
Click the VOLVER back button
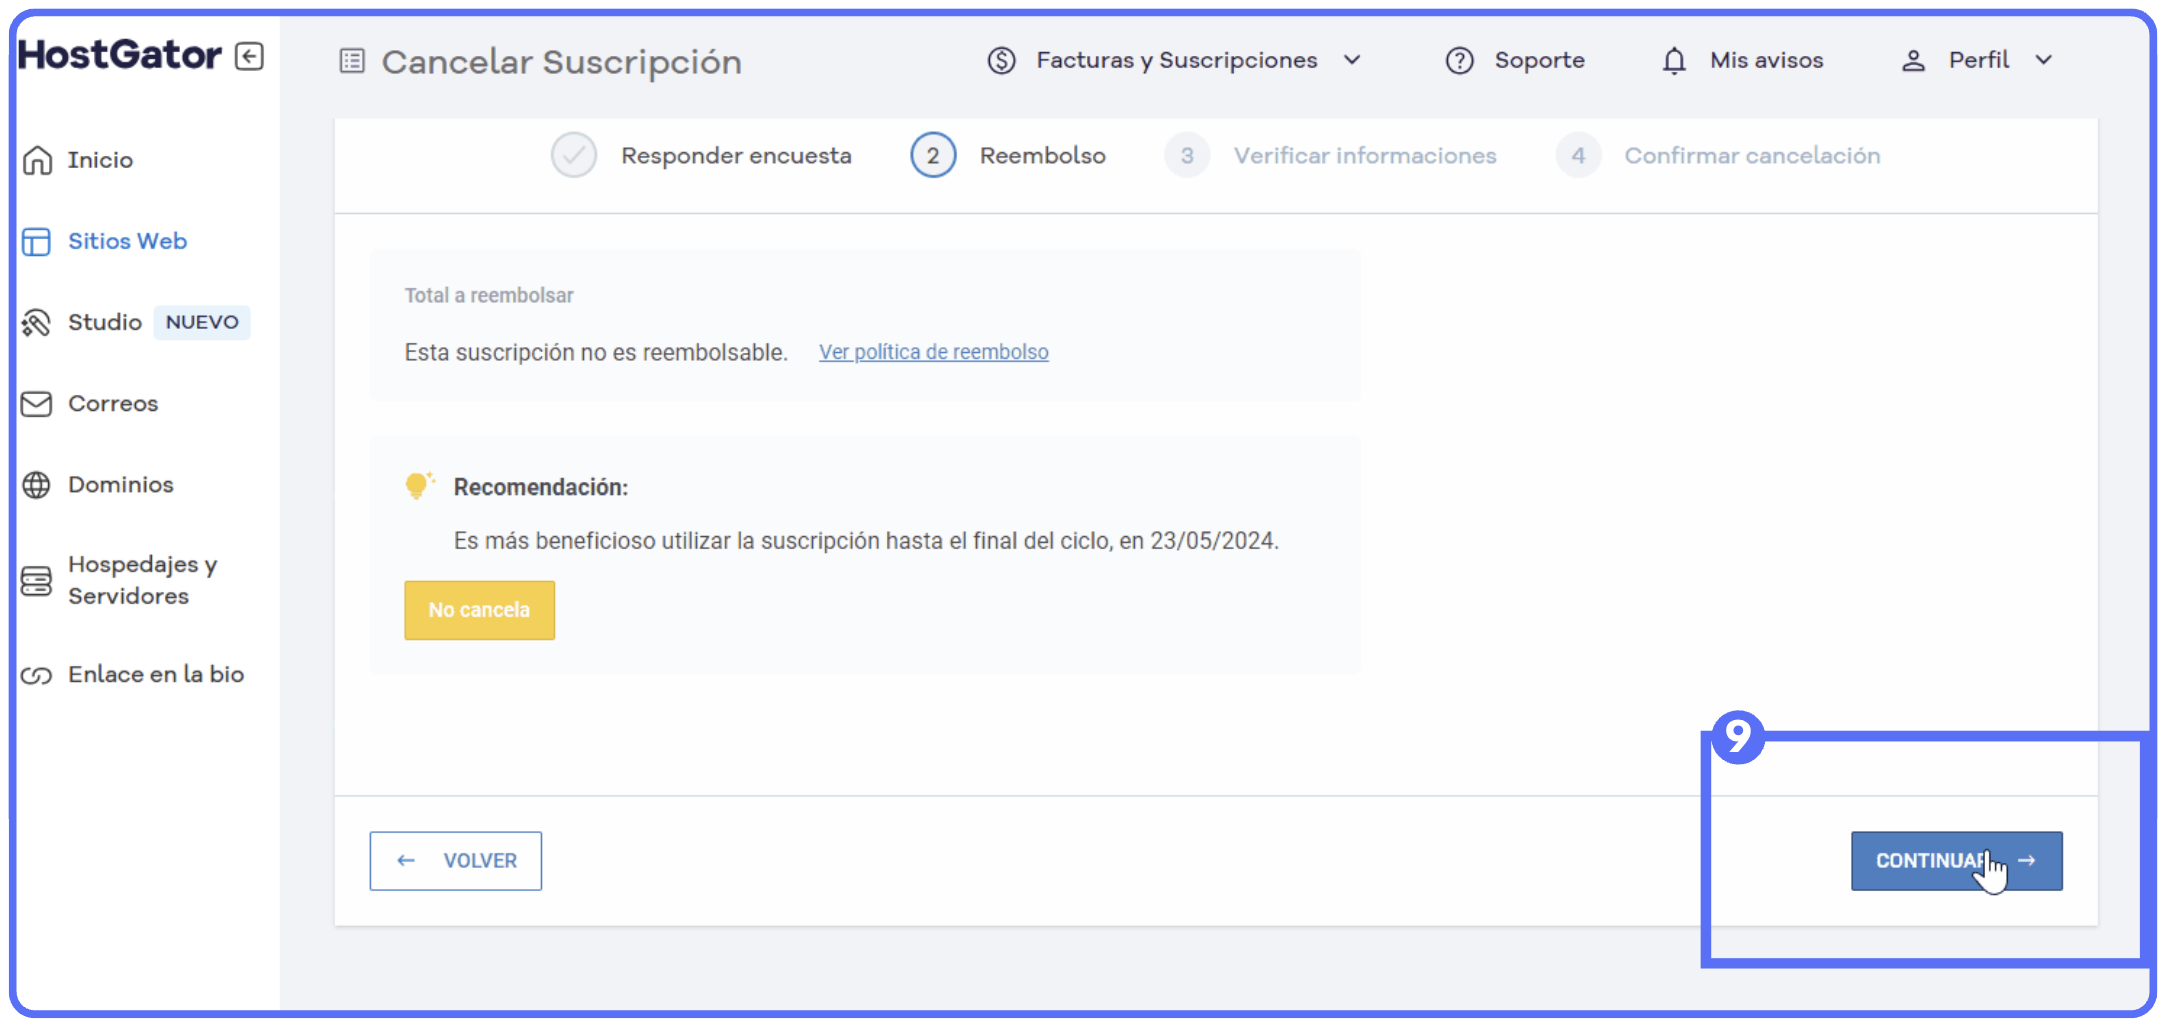coord(456,861)
